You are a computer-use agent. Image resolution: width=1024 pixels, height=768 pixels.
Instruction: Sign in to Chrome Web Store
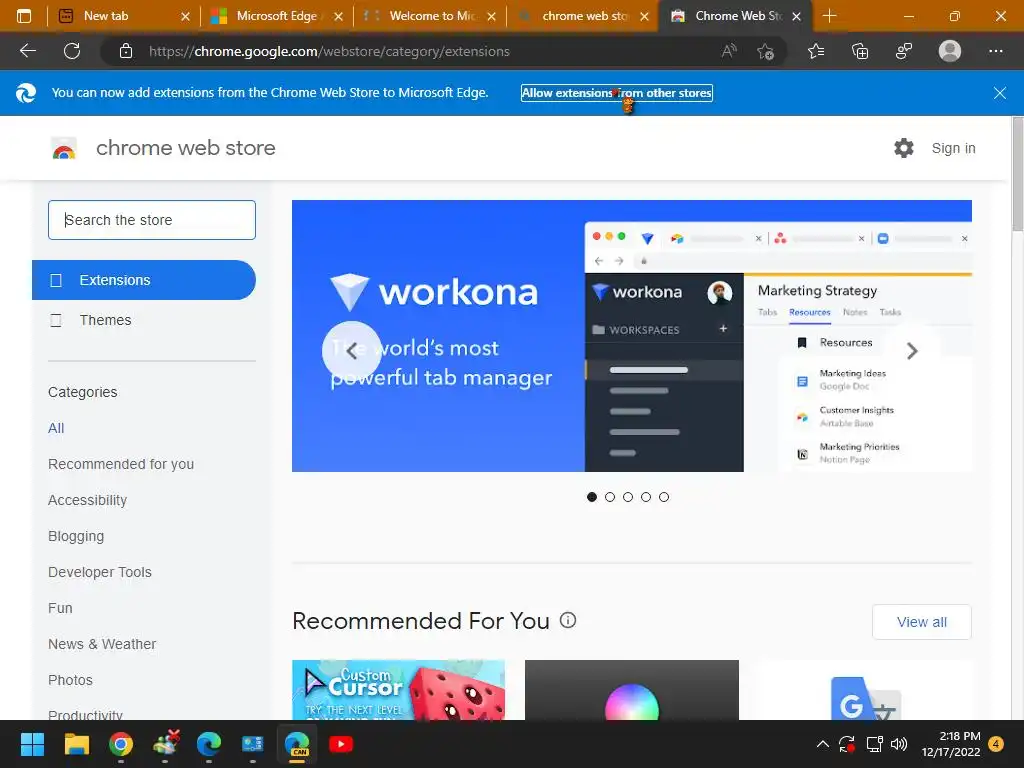(x=953, y=148)
